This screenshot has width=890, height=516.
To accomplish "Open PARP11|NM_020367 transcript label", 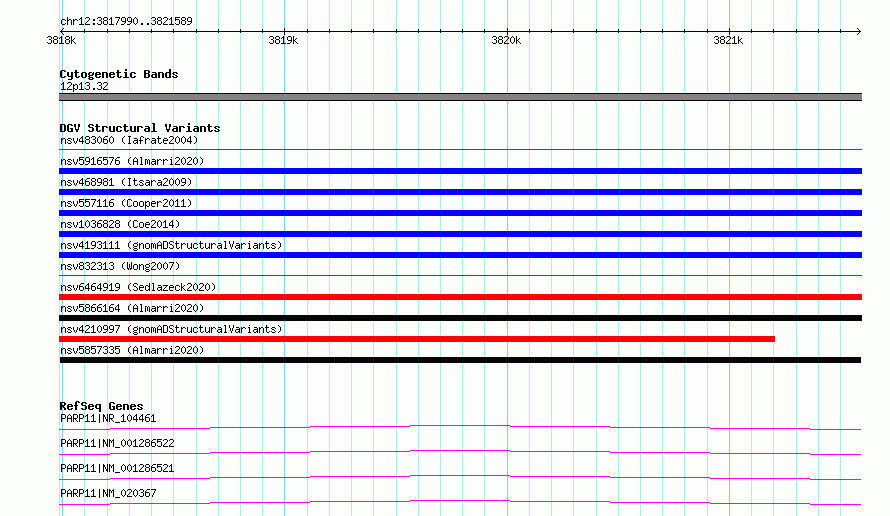I will (108, 493).
